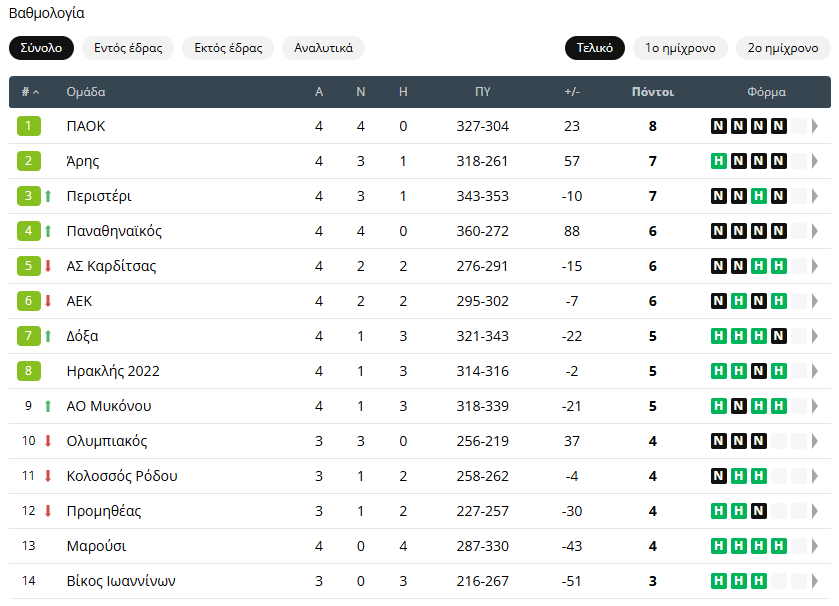Sort table by the Πόντοι column
This screenshot has height=606, width=839.
[652, 92]
